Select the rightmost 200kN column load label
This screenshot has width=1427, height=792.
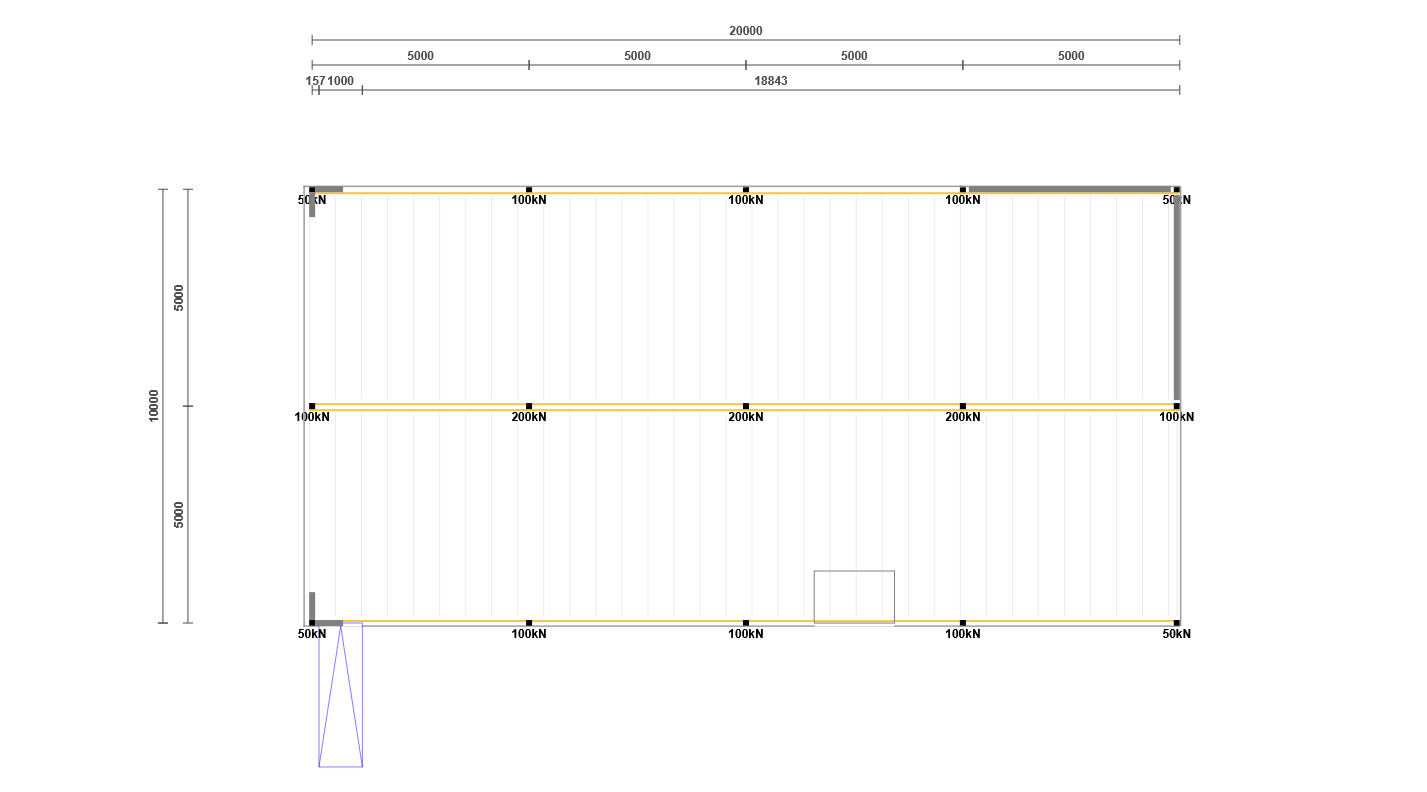point(962,417)
